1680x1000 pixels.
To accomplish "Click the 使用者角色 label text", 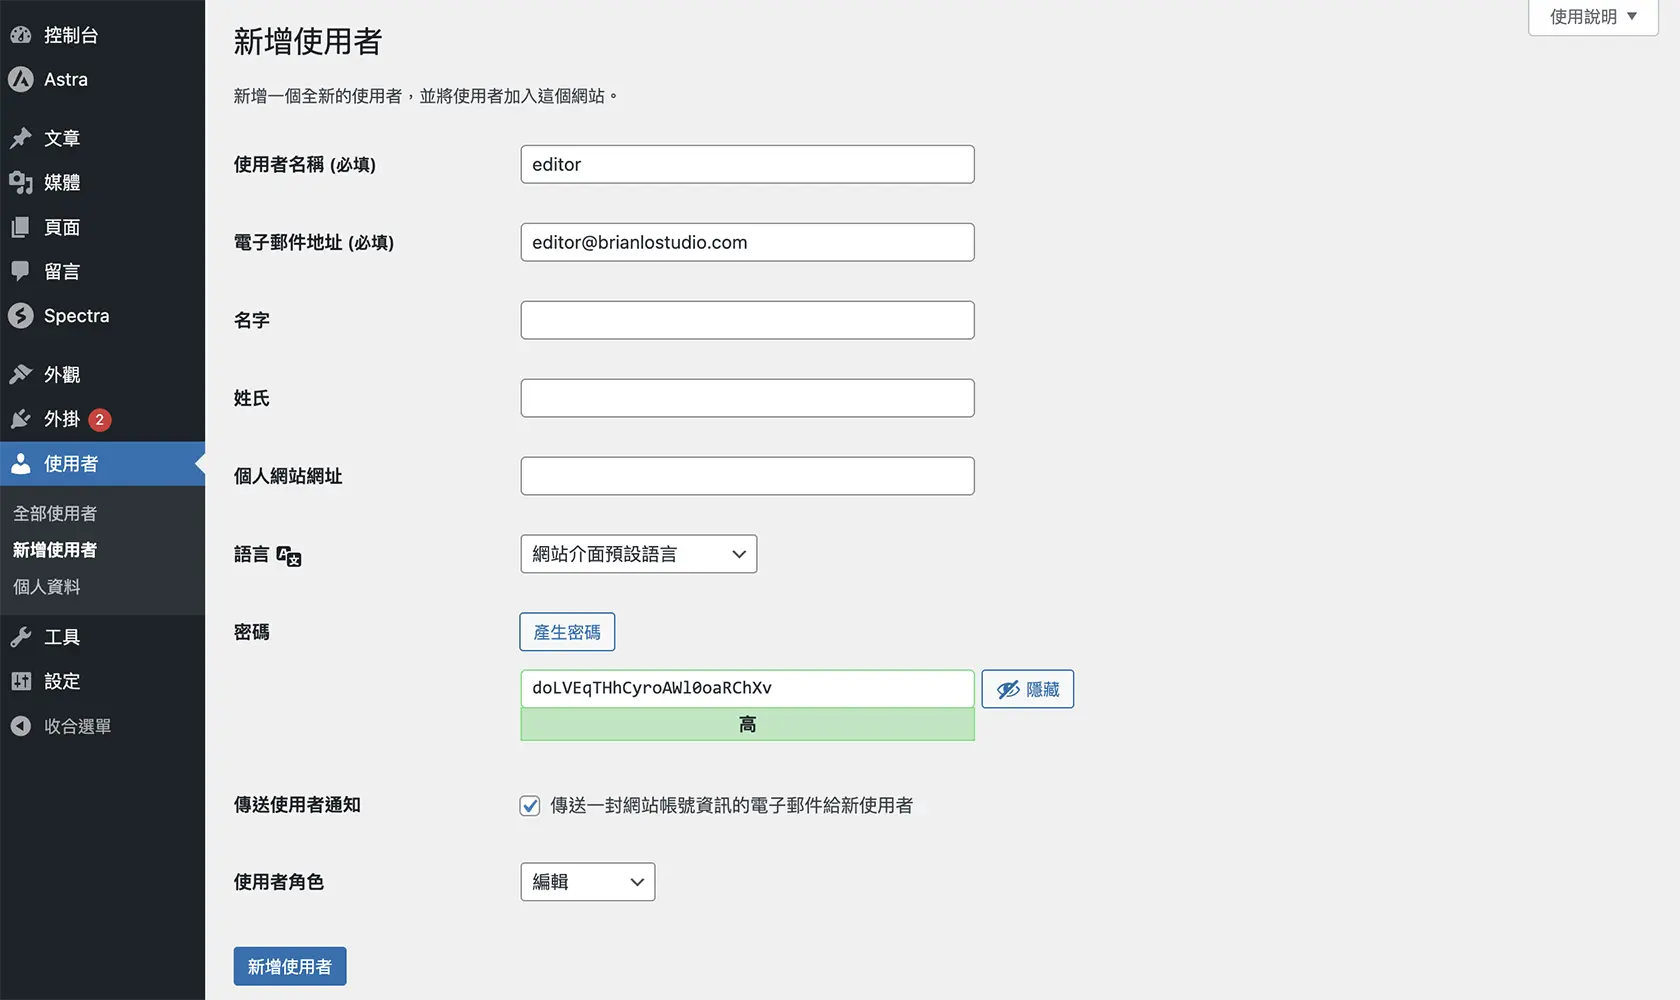I will click(279, 882).
